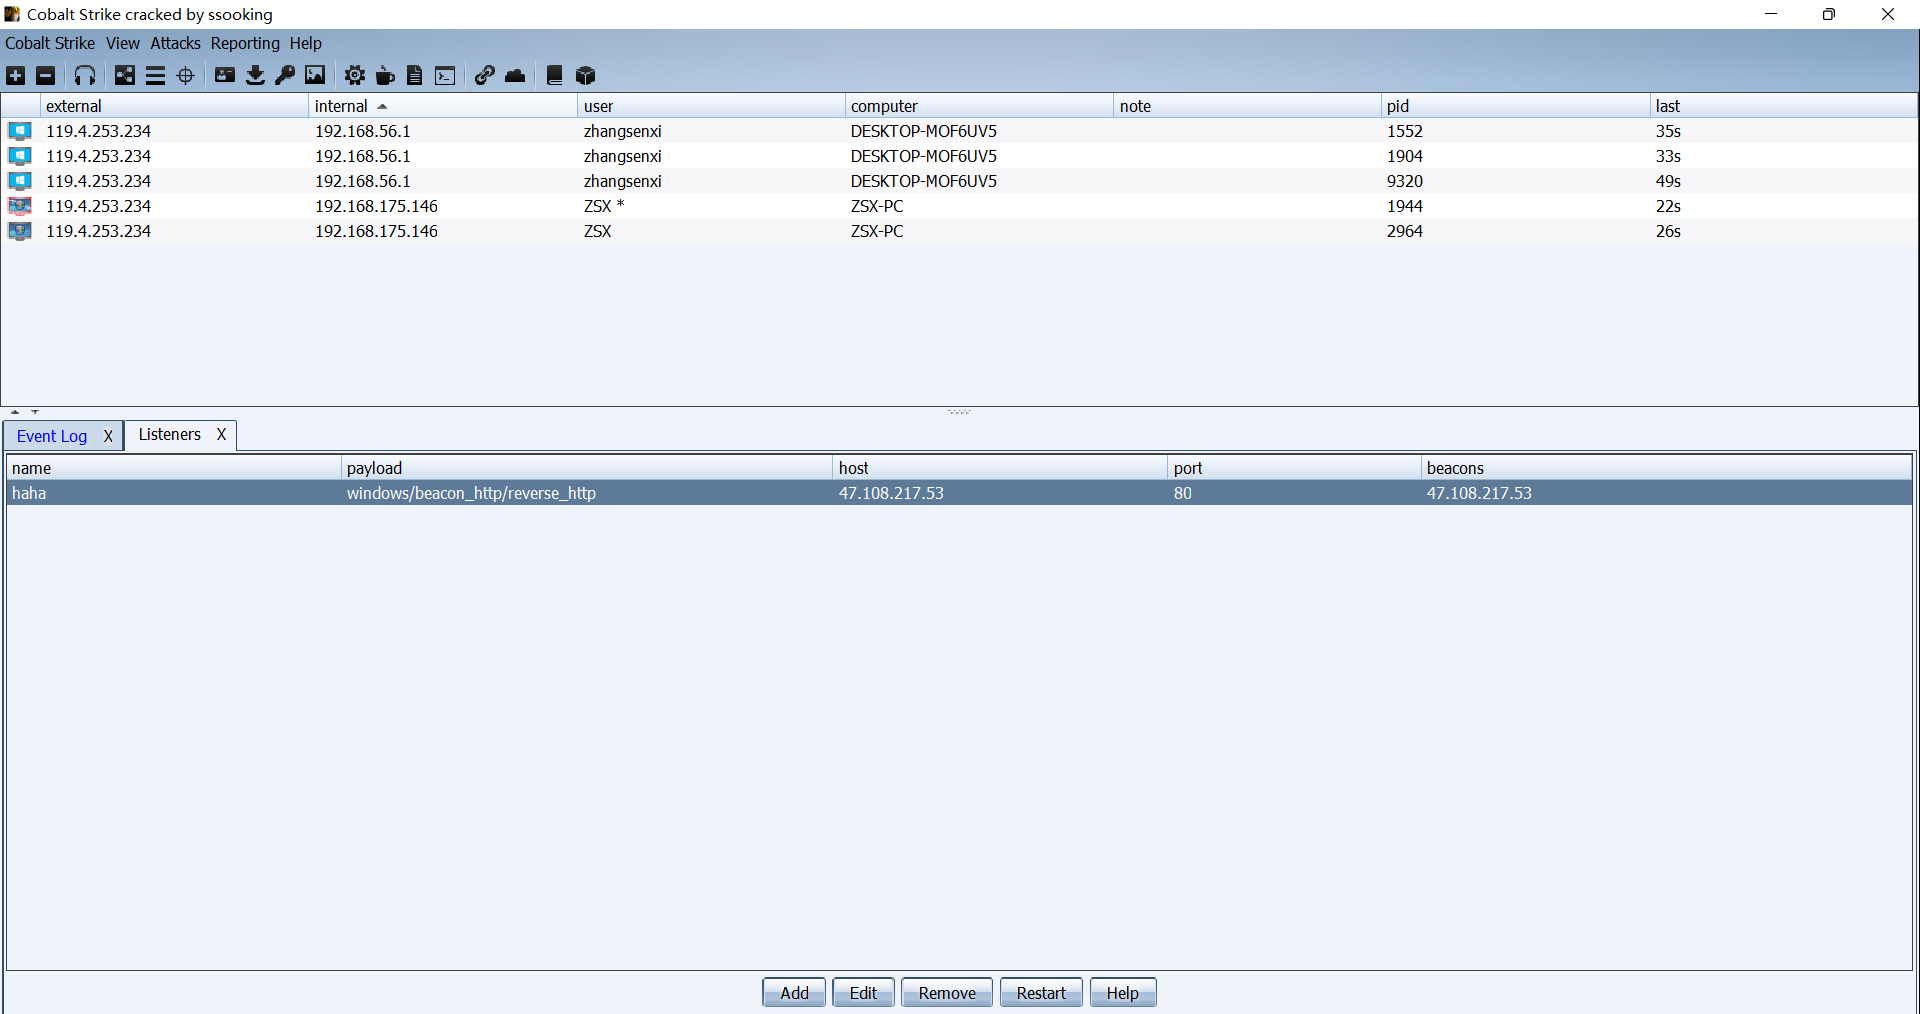Select admin beacon icon for pid 1944
Image resolution: width=1920 pixels, height=1014 pixels.
(x=20, y=206)
